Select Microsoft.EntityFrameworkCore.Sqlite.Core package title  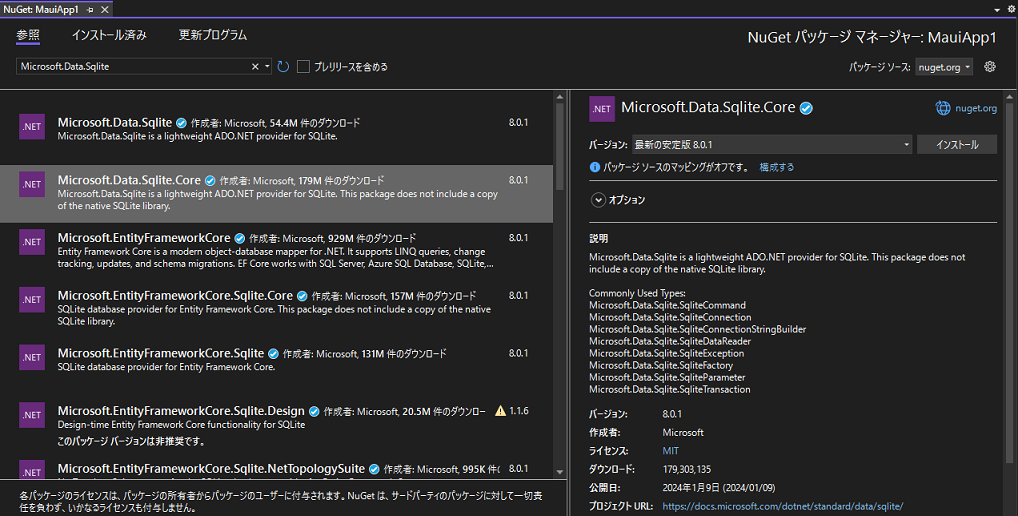point(175,295)
